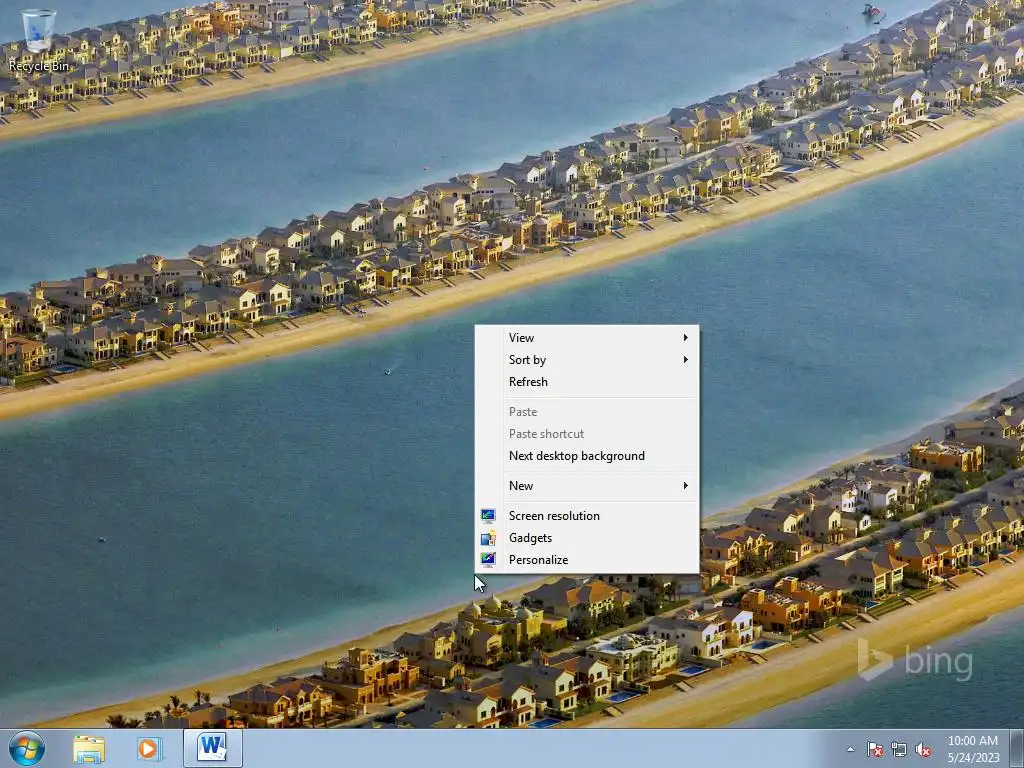Viewport: 1024px width, 768px height.
Task: Switch to Microsoft Word on the taskbar
Action: (213, 748)
